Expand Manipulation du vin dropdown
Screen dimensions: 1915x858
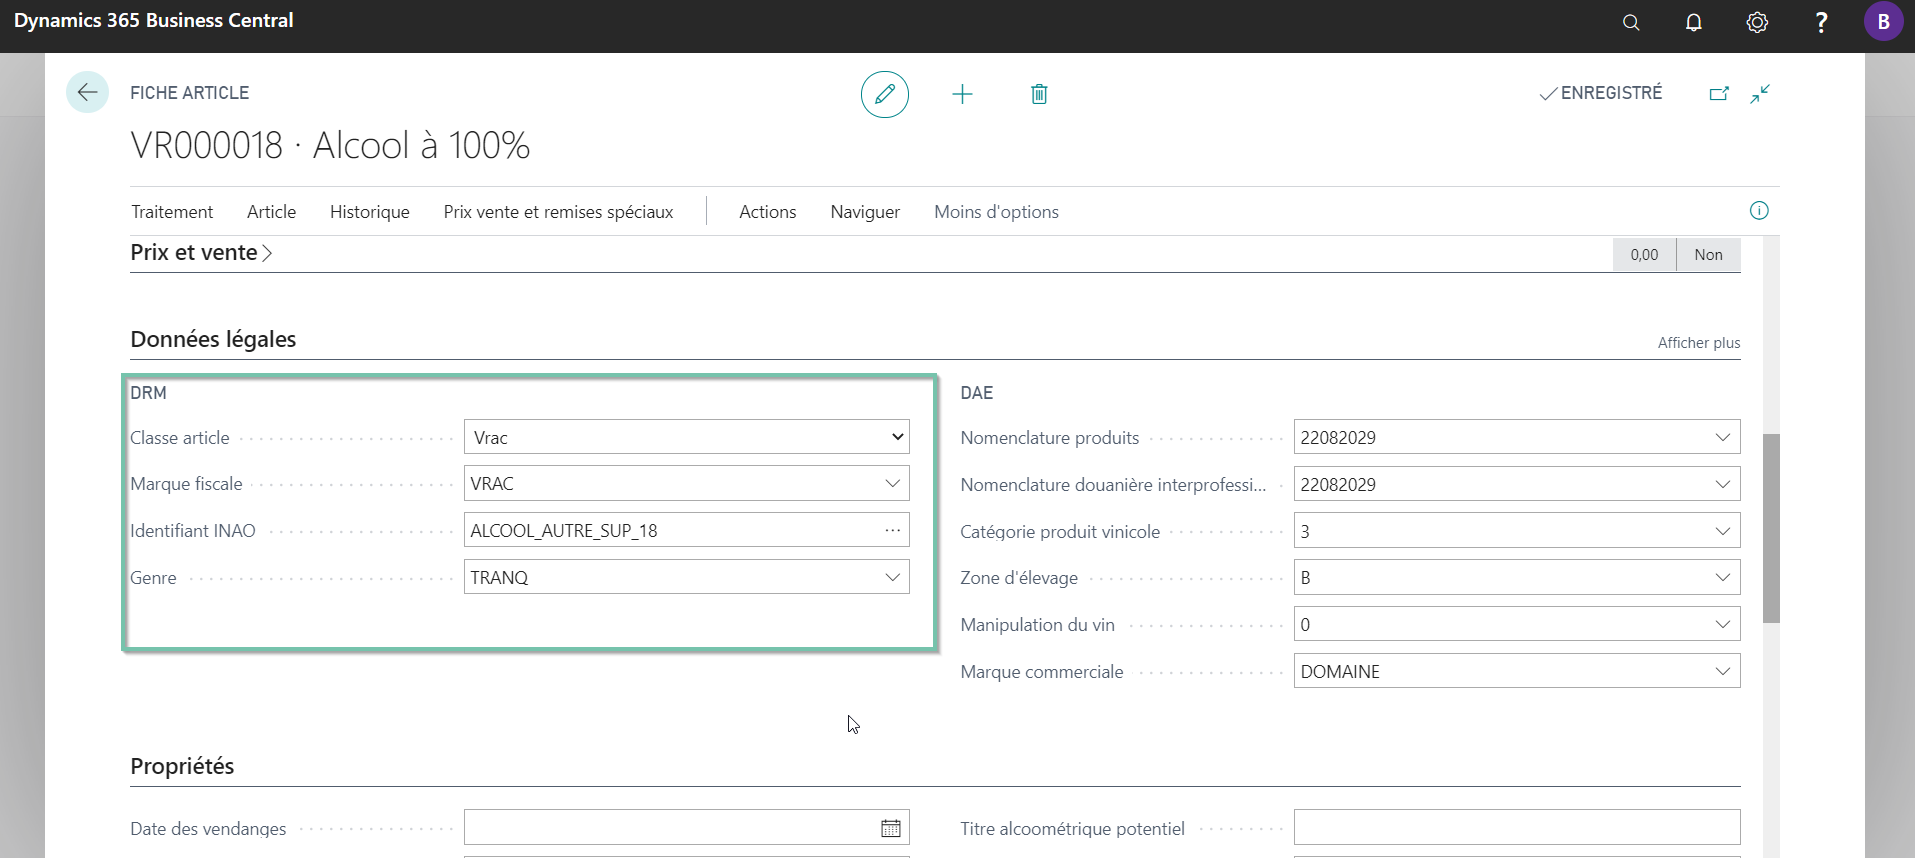(x=1723, y=624)
